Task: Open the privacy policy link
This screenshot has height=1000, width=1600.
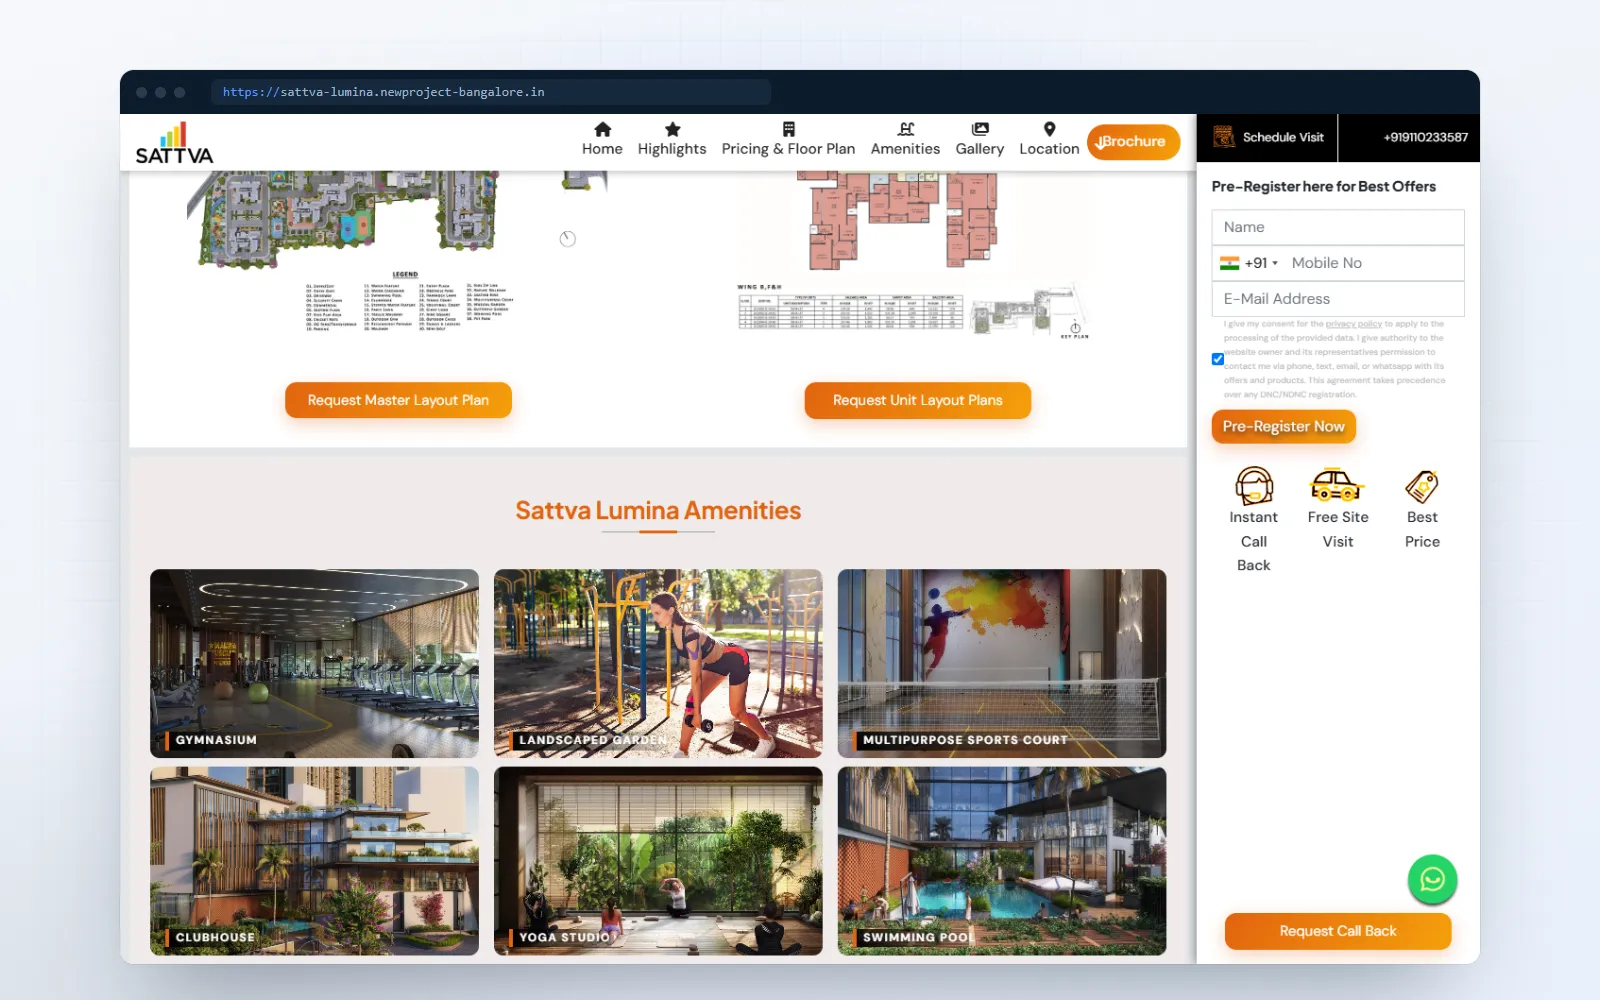Action: (x=1353, y=324)
